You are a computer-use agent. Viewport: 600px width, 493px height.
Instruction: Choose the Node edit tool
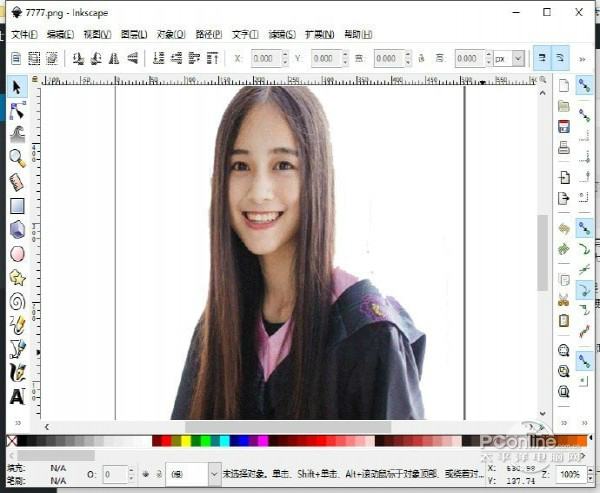coord(17,111)
